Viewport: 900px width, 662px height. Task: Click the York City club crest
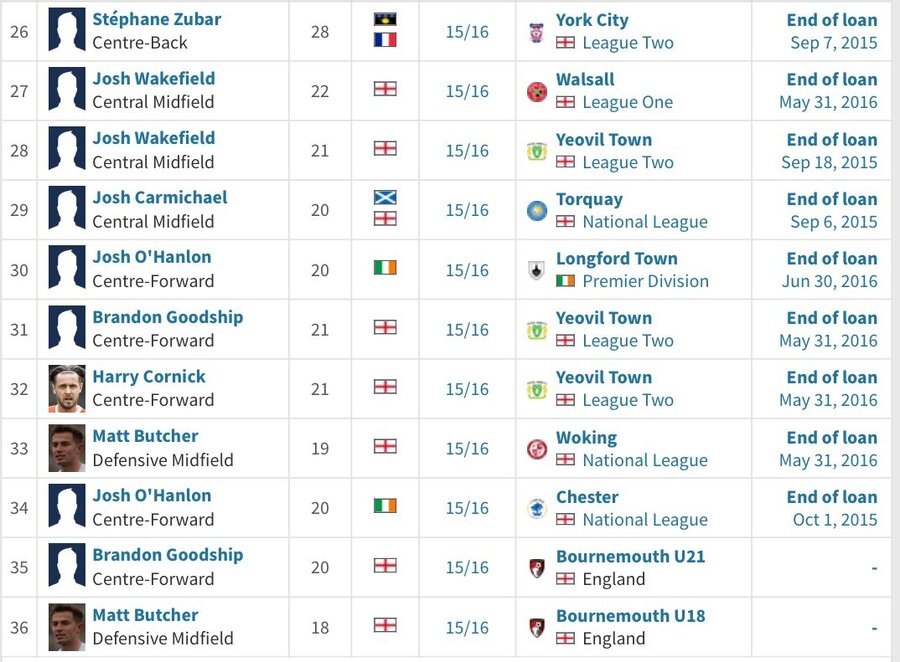coord(537,32)
